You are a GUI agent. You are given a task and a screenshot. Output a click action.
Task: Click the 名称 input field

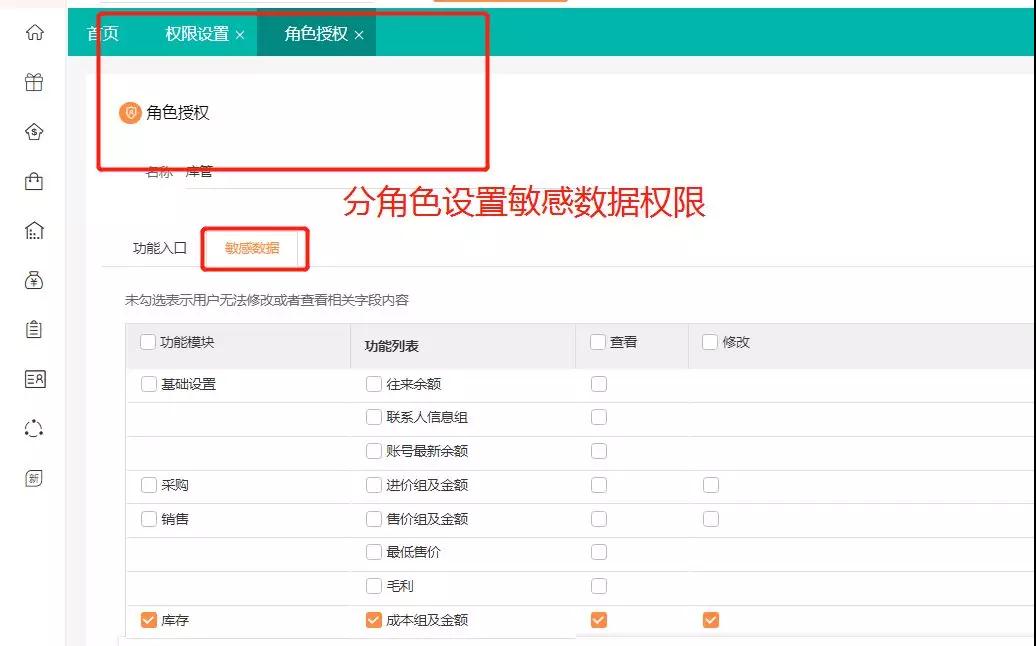260,172
